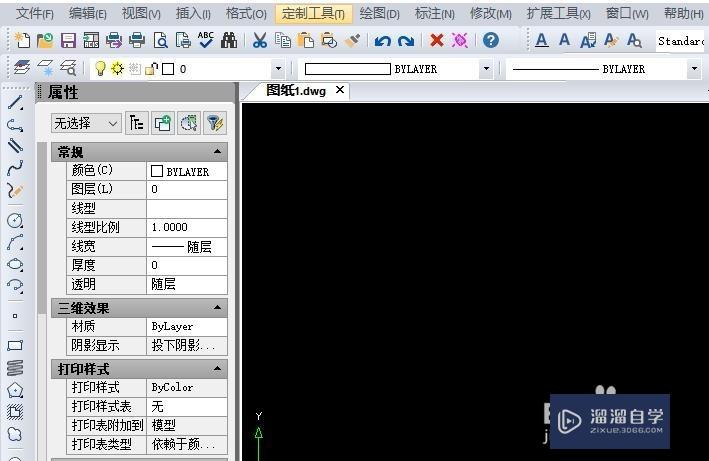Screen dimensions: 709x461
Task: Open the 修改(M) menu
Action: tap(491, 14)
